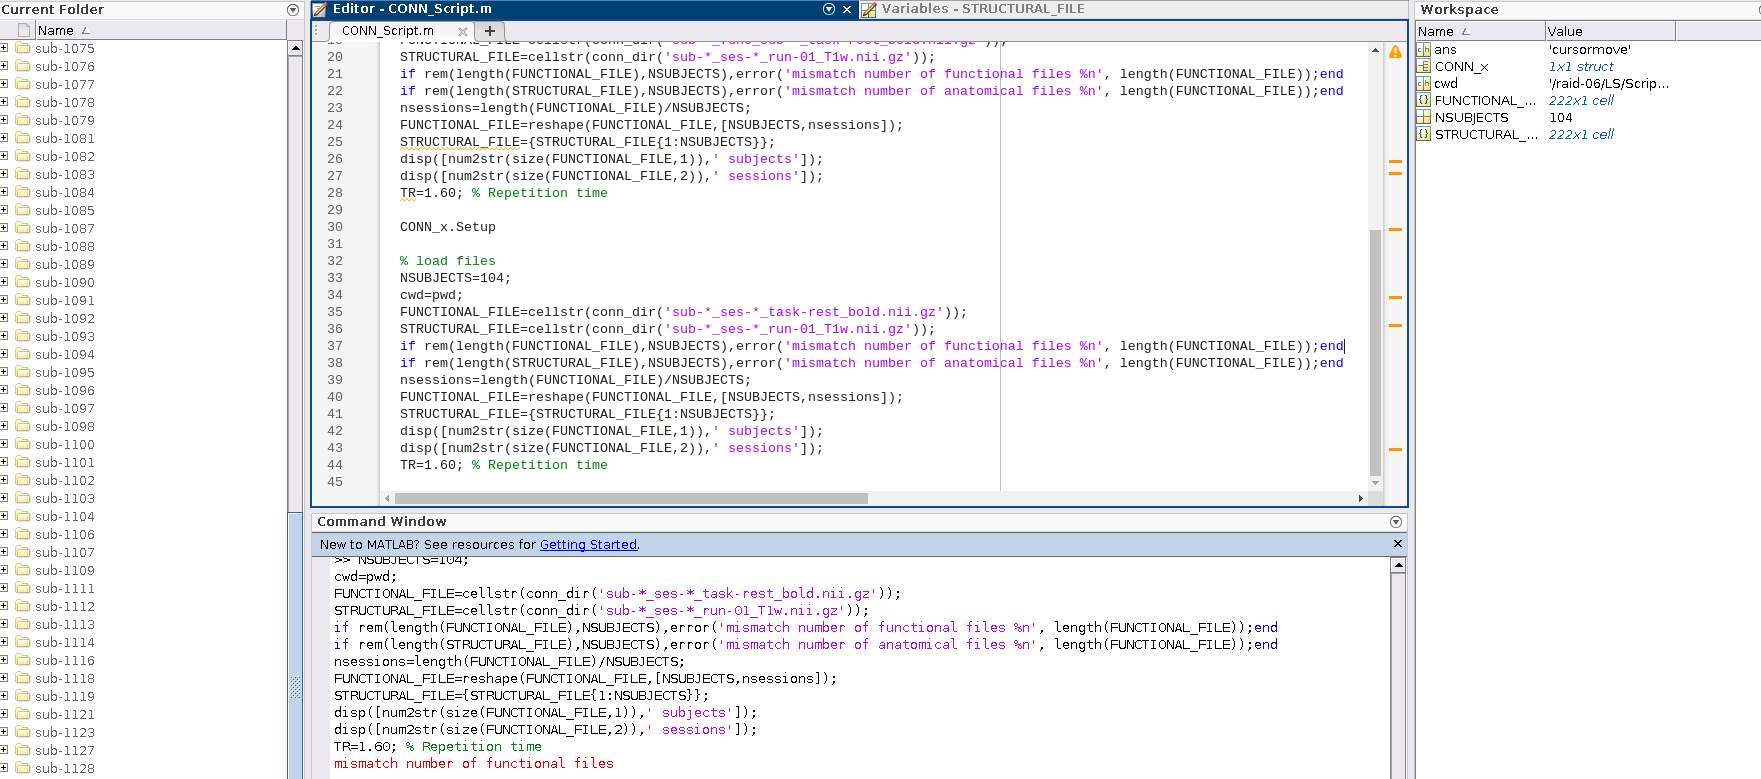
Task: Click the FUNCTIONAL_FILE cell array icon
Action: [1423, 101]
